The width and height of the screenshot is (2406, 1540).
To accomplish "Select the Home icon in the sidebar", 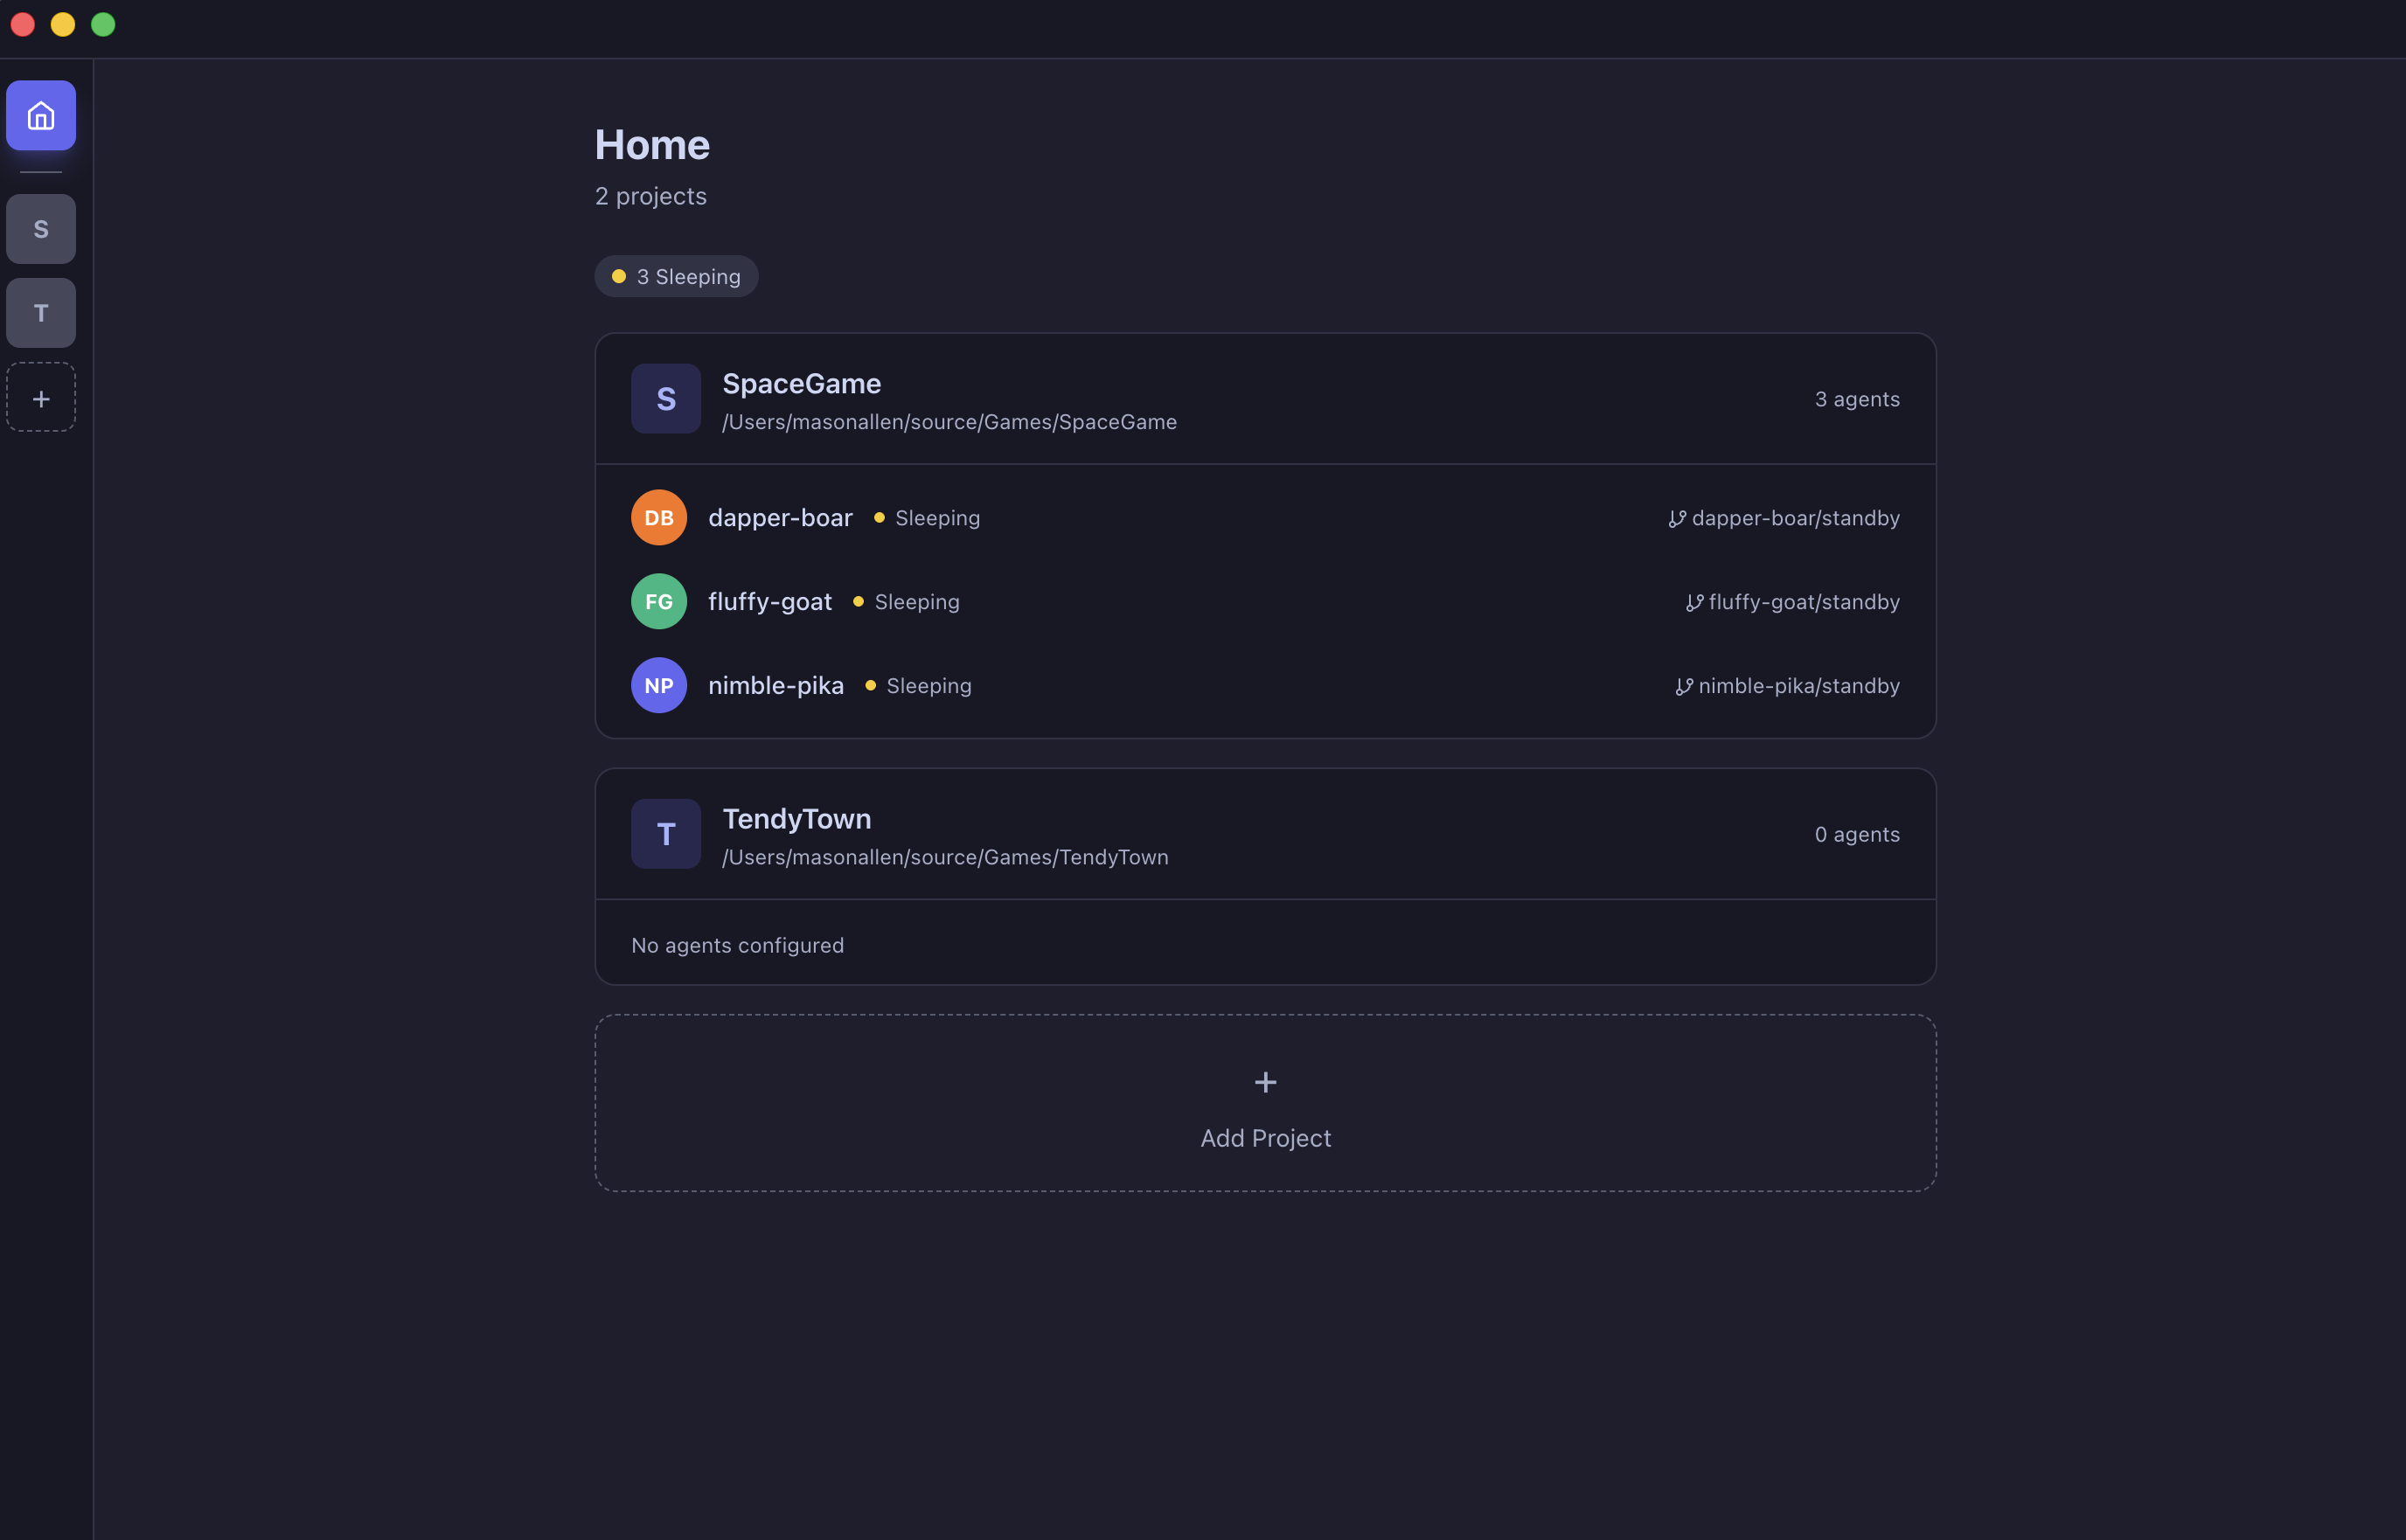I will (40, 115).
